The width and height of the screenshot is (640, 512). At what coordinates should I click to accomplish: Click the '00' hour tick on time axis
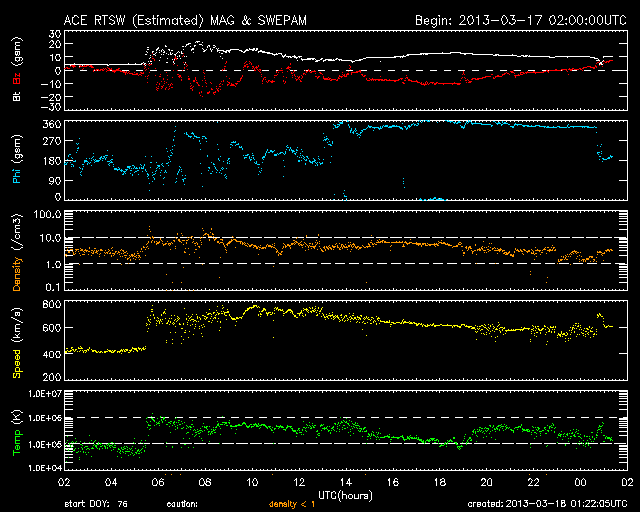tap(580, 483)
